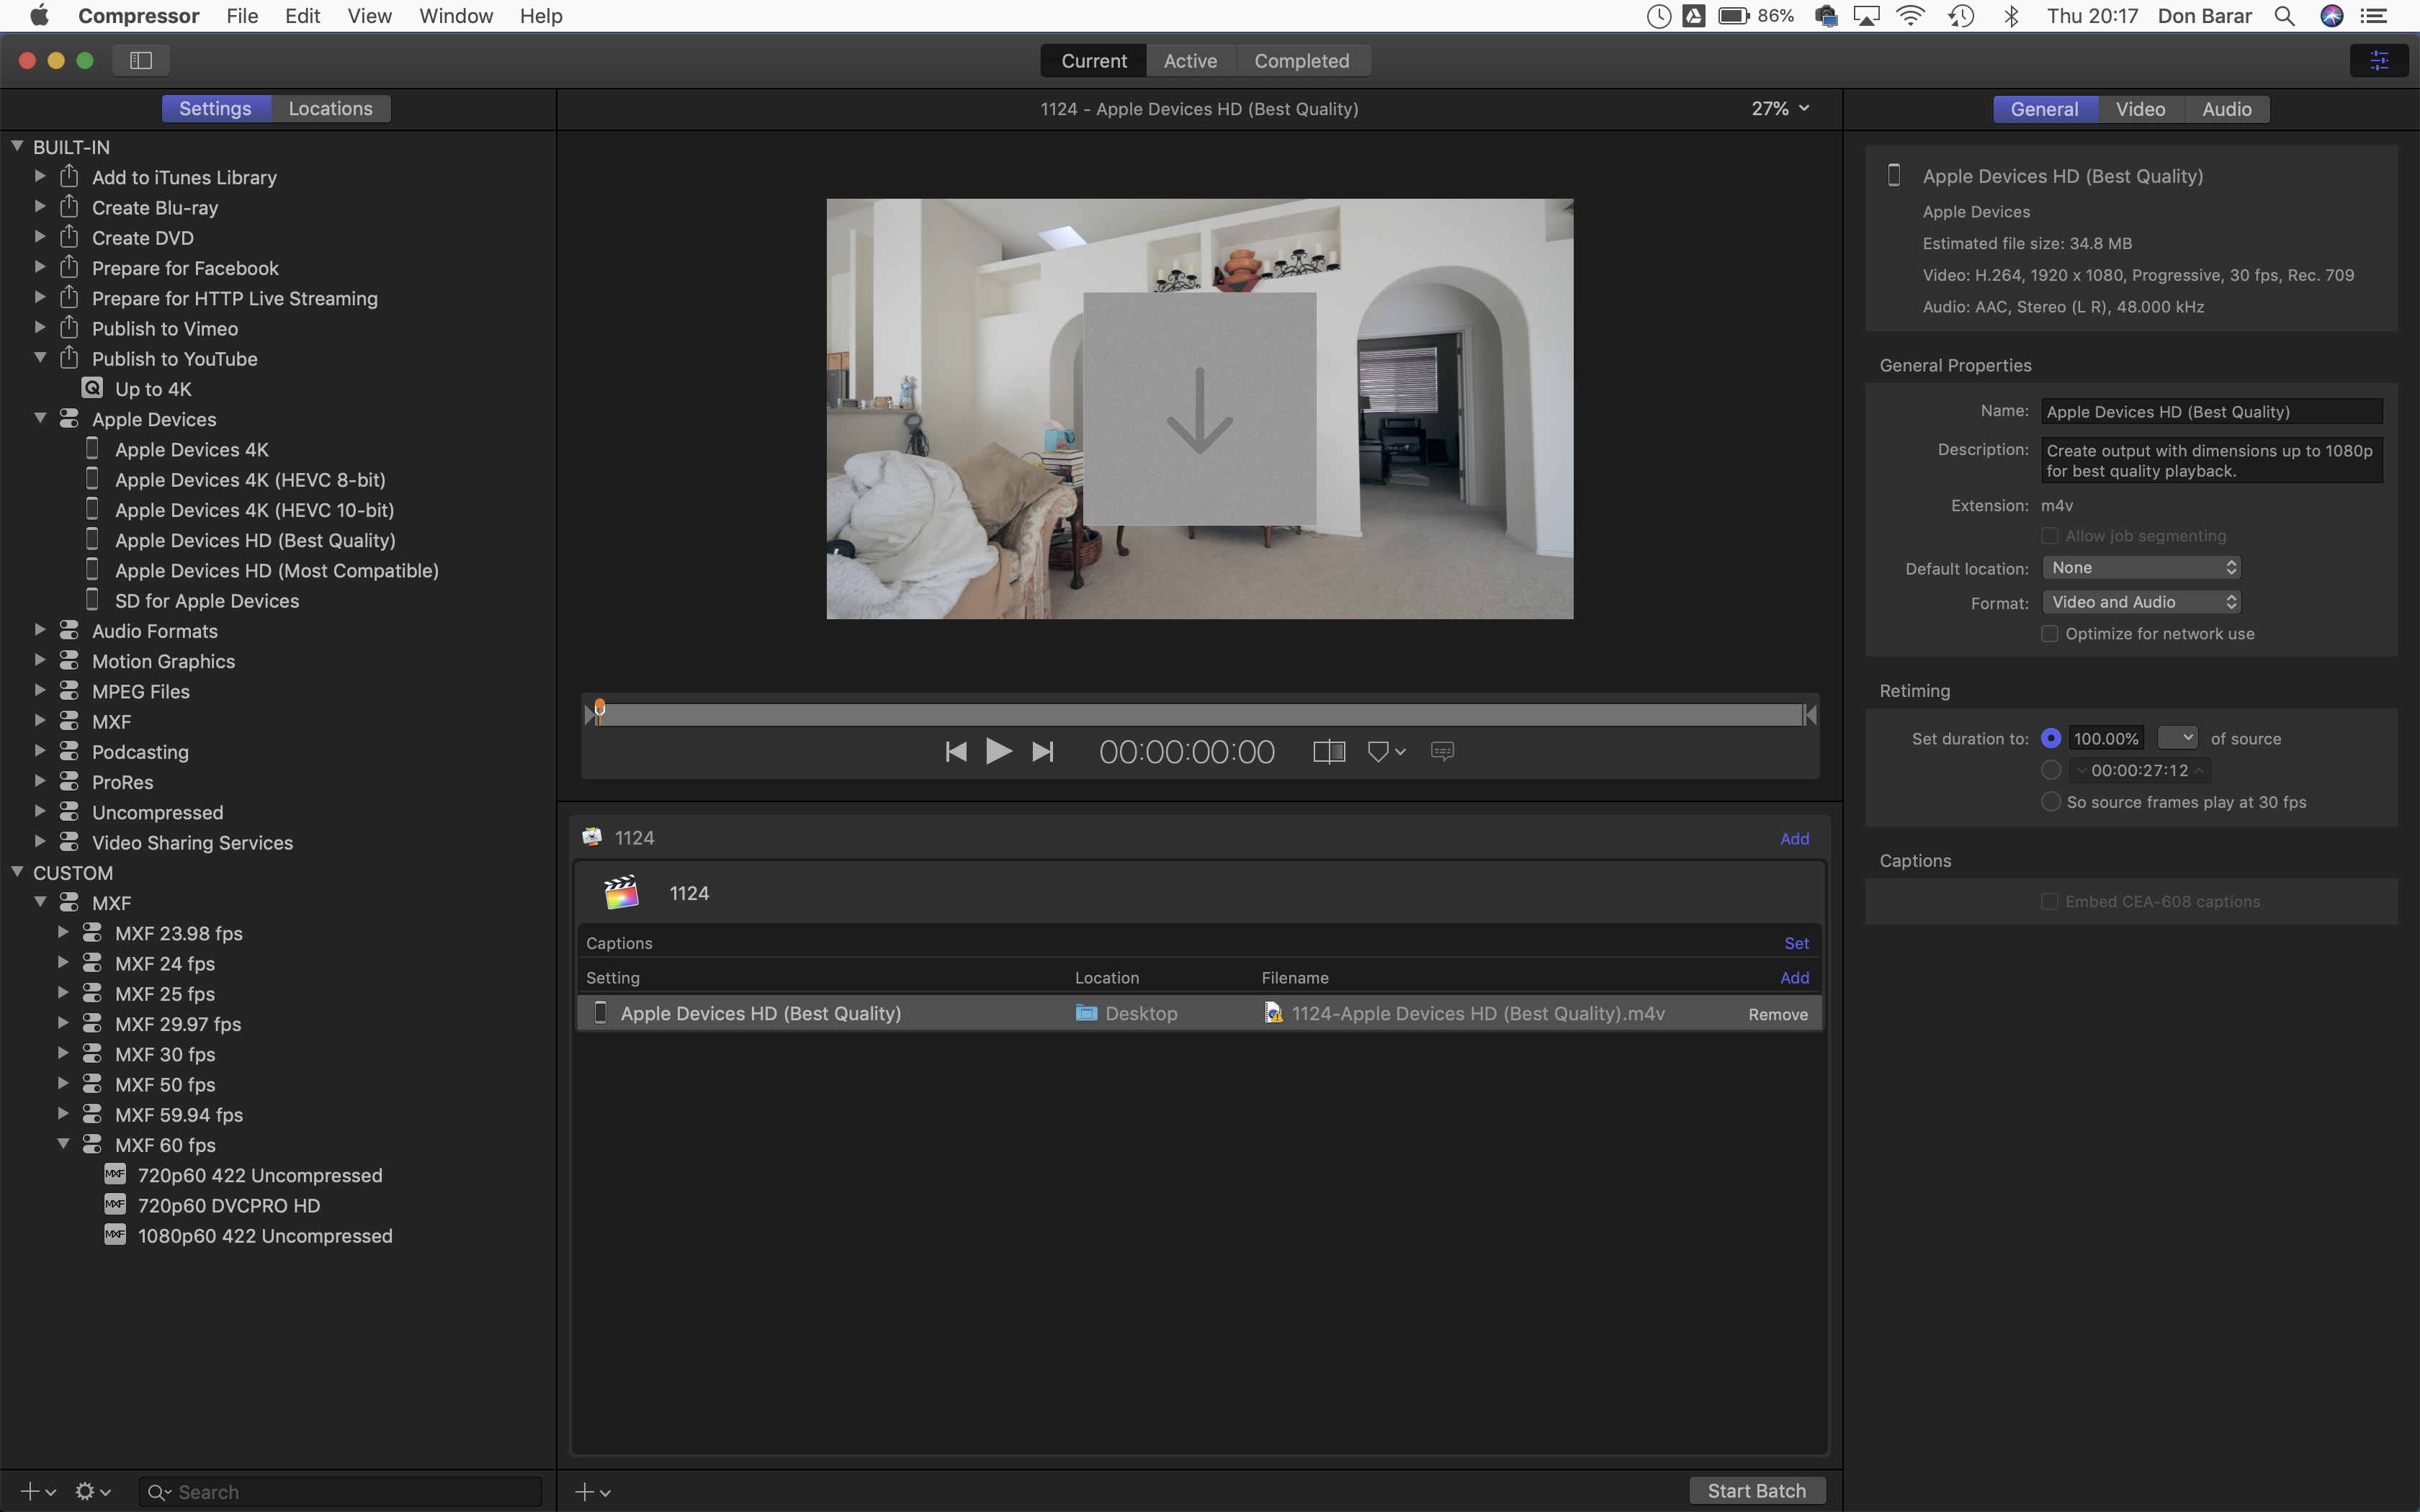Select the Up to 4K YouTube setting
The width and height of the screenshot is (2420, 1512).
coord(153,389)
